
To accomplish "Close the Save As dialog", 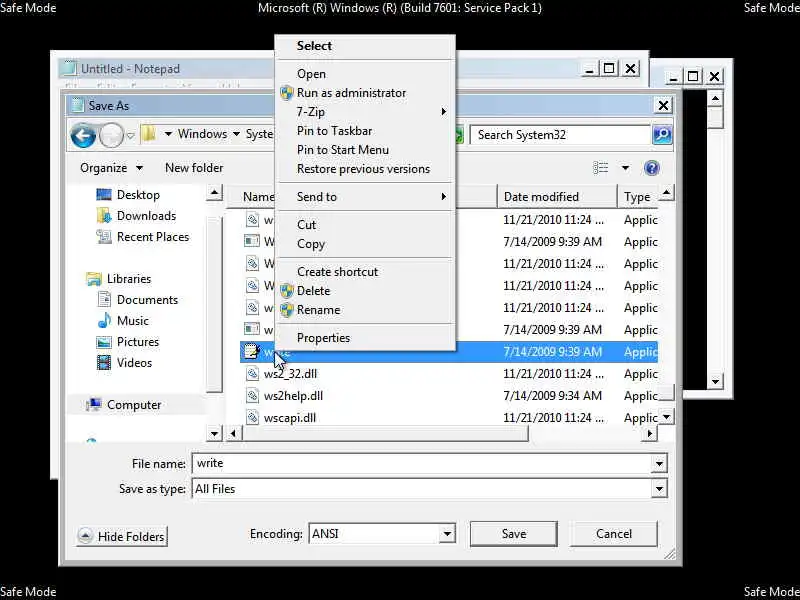I will pyautogui.click(x=663, y=106).
